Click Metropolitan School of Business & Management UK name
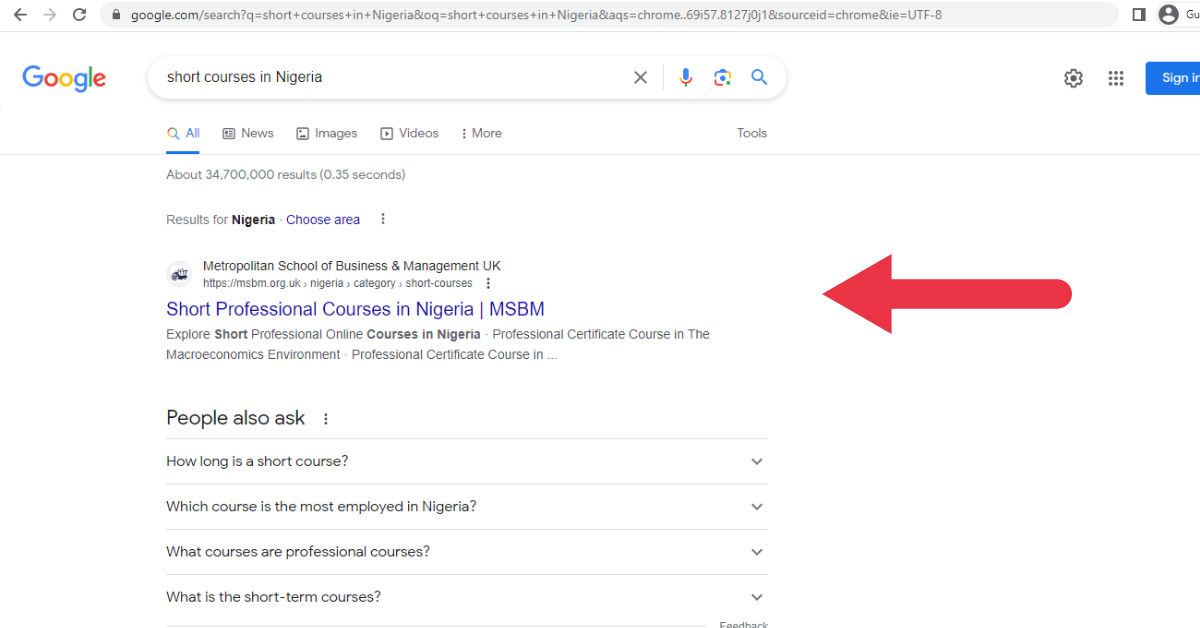The width and height of the screenshot is (1200, 628). pos(352,266)
